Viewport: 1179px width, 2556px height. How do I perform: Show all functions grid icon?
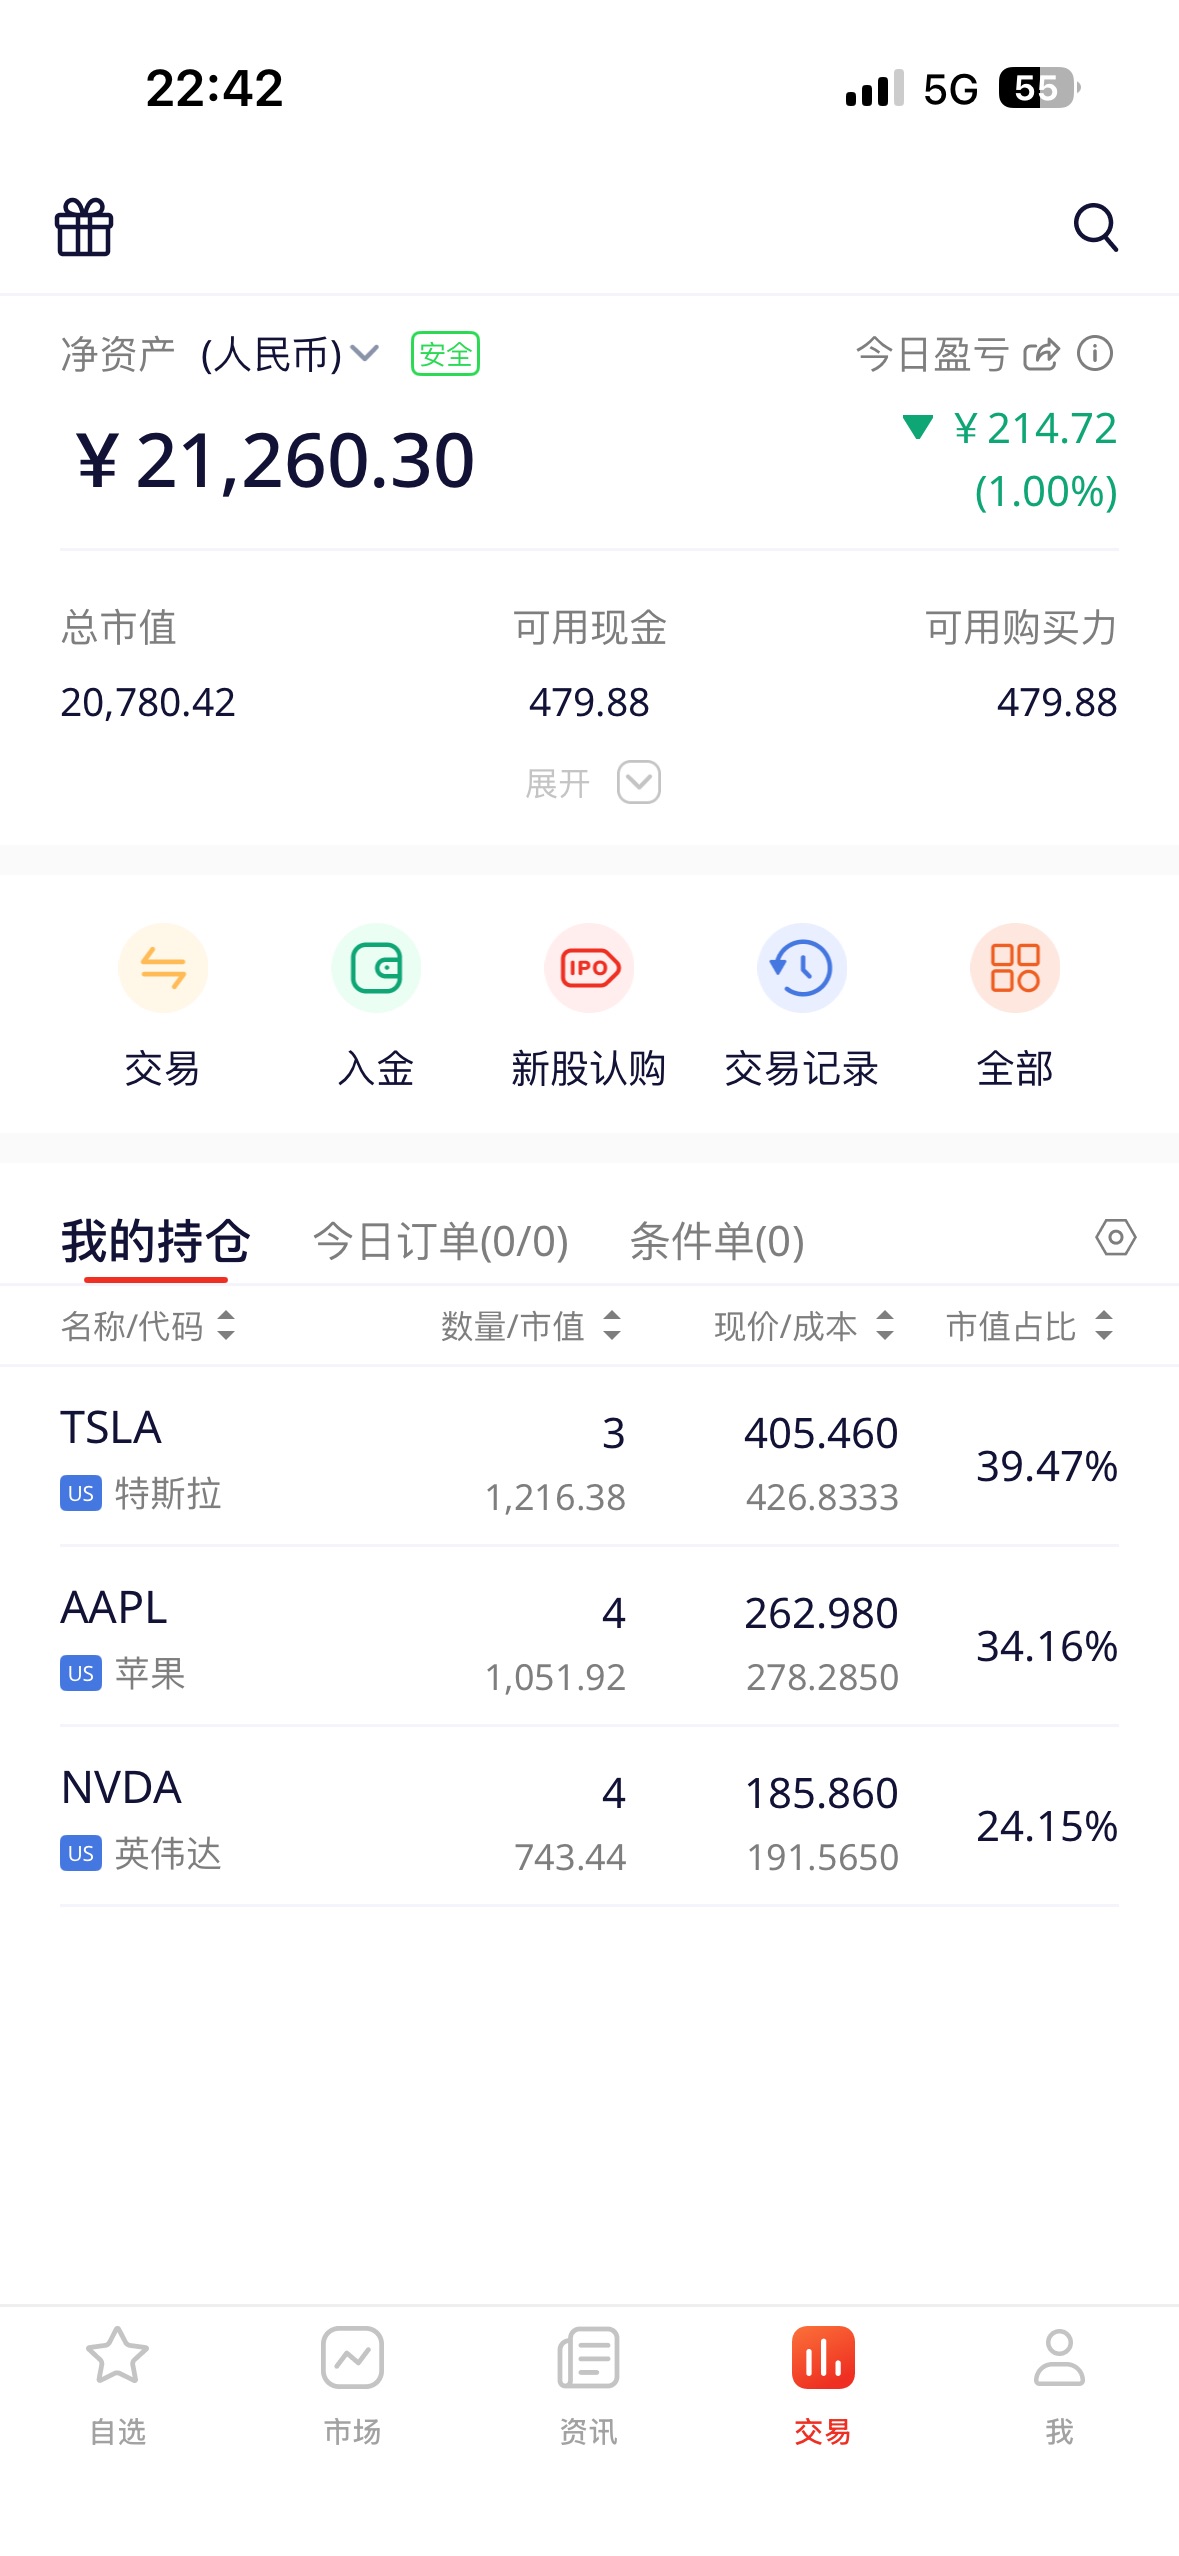pos(1014,968)
